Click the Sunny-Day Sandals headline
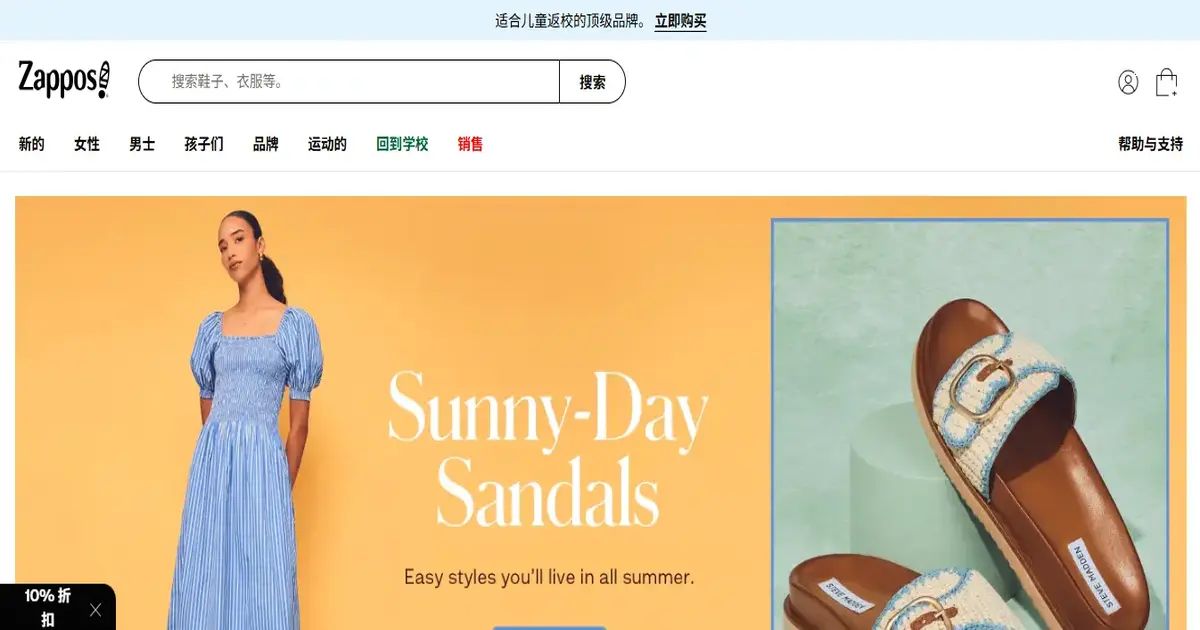The width and height of the screenshot is (1200, 630). point(548,449)
